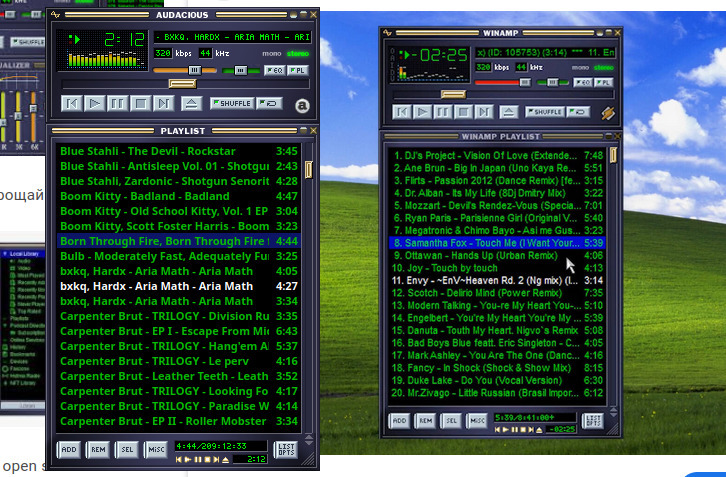Select 'Carpenter Brut - EP II - Roller Mobster'

coord(178,421)
